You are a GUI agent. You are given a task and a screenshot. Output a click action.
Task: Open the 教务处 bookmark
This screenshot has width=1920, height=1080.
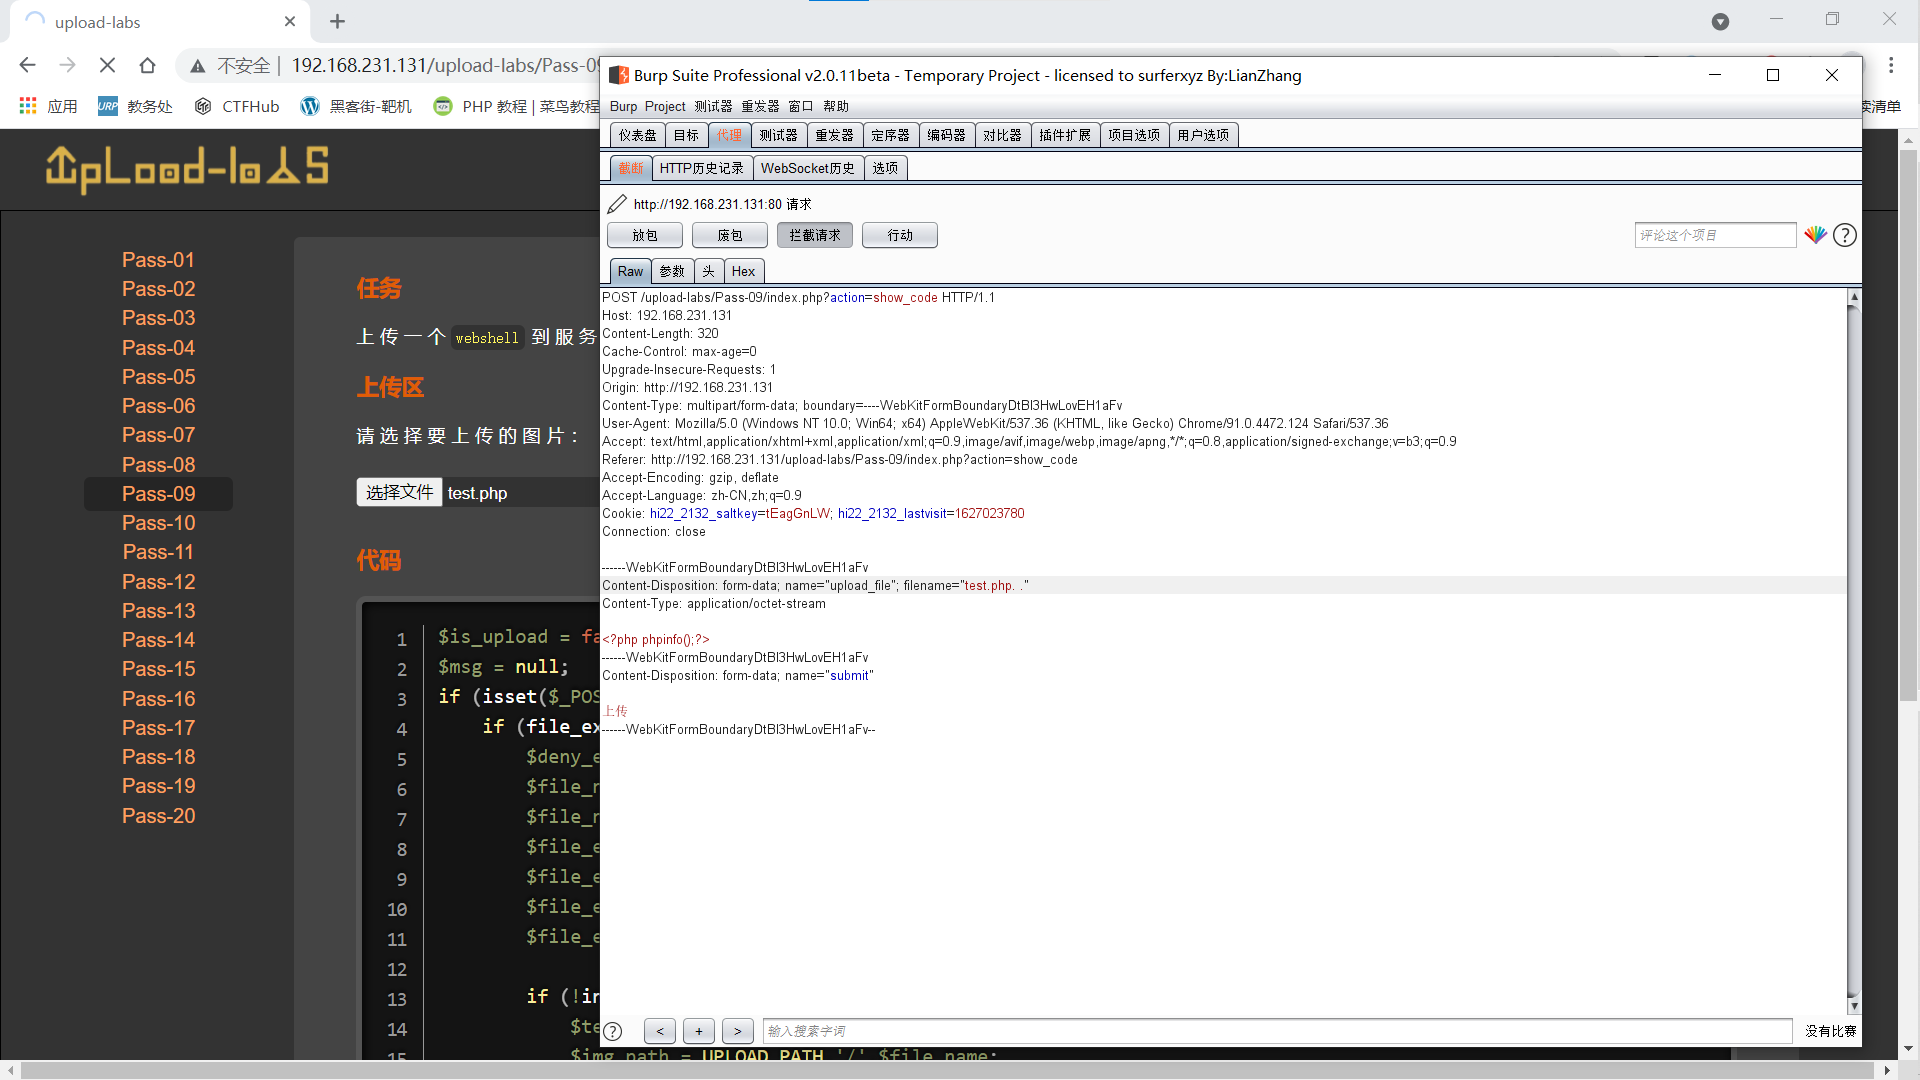[x=135, y=106]
